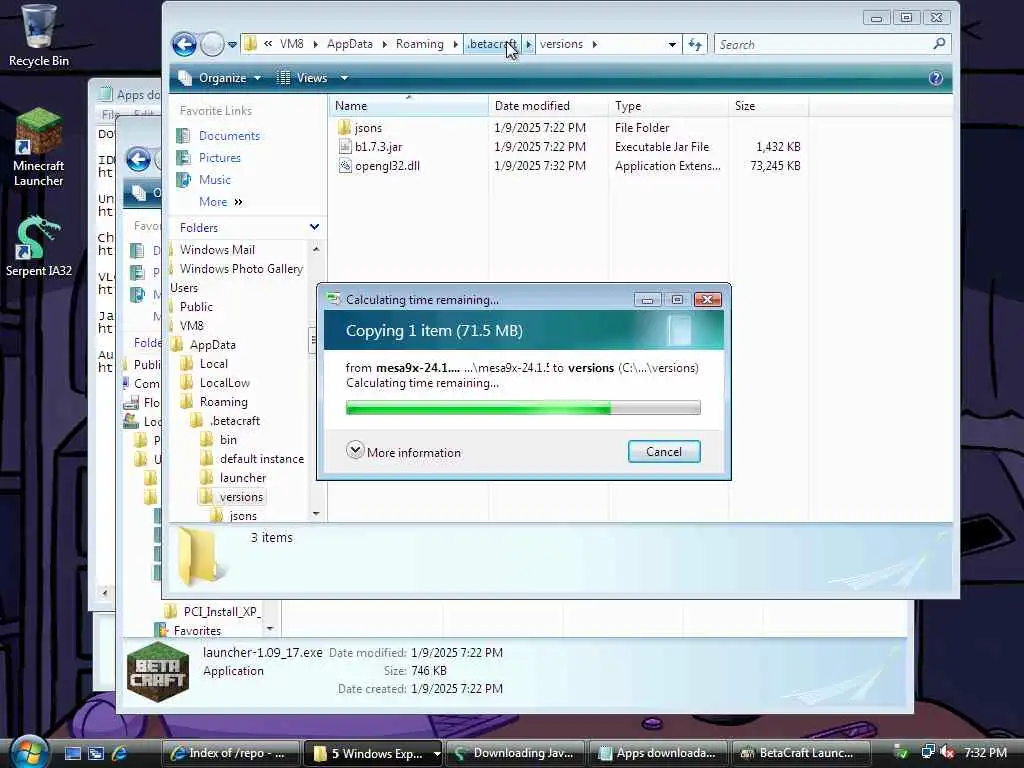Viewport: 1024px width, 768px height.
Task: Expand the breadcrumb overflow chevron
Action: [x=268, y=44]
